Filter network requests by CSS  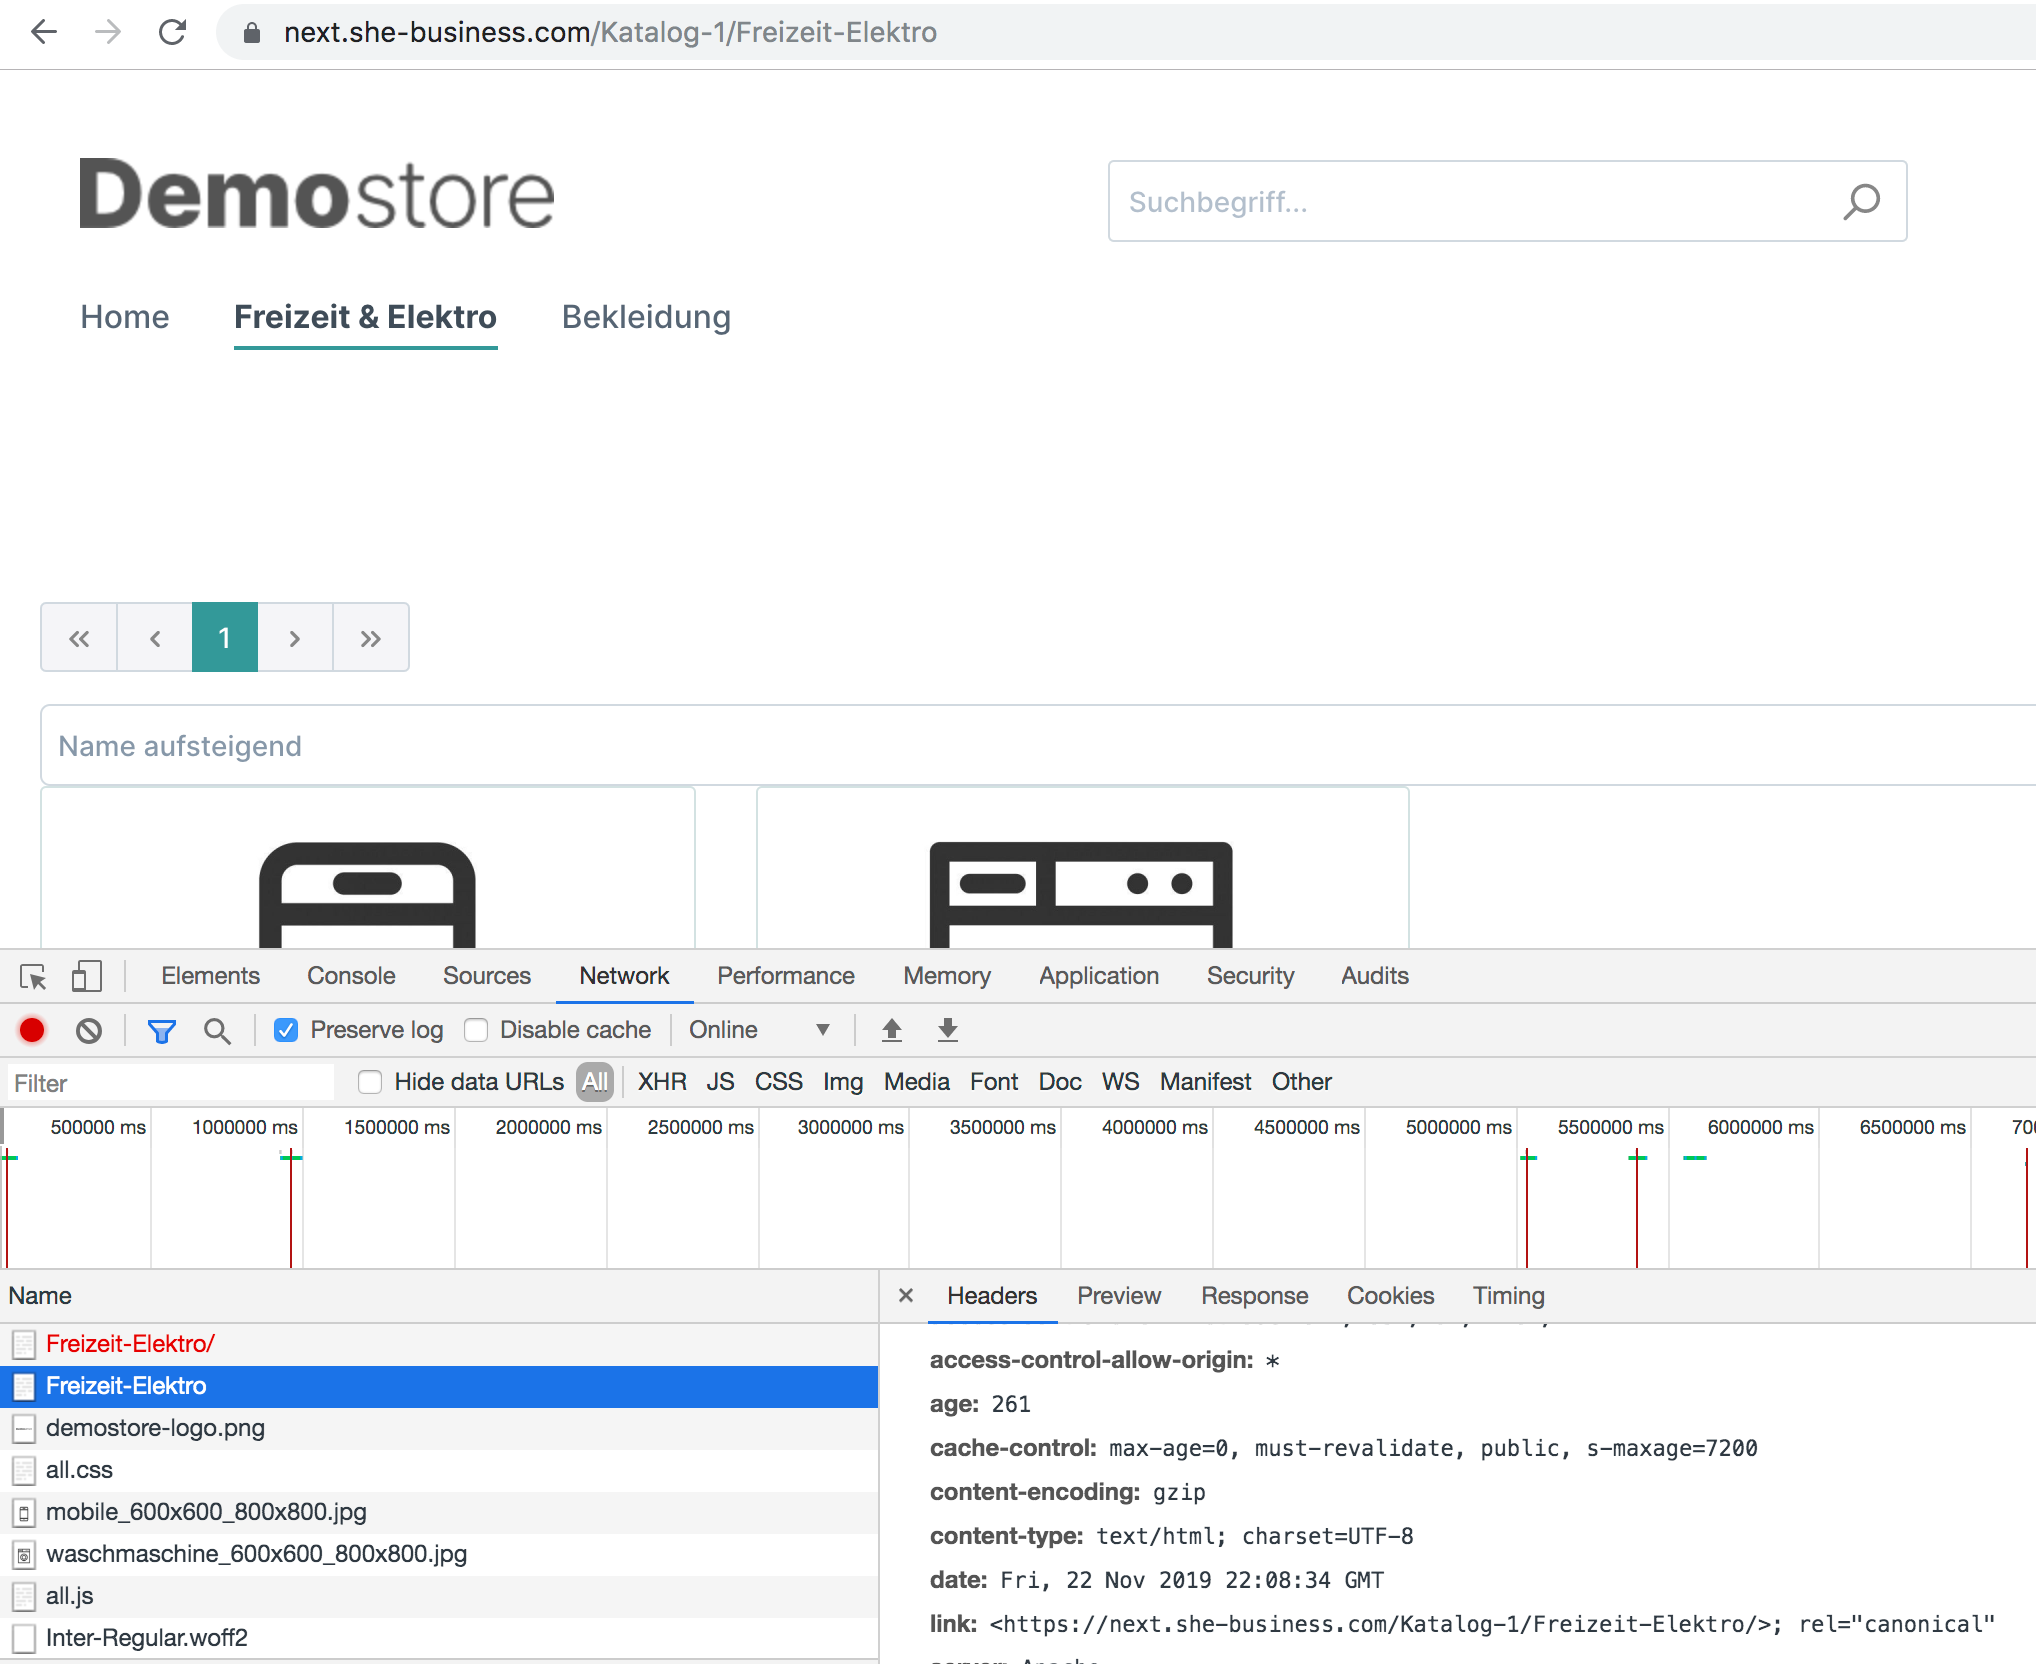779,1082
